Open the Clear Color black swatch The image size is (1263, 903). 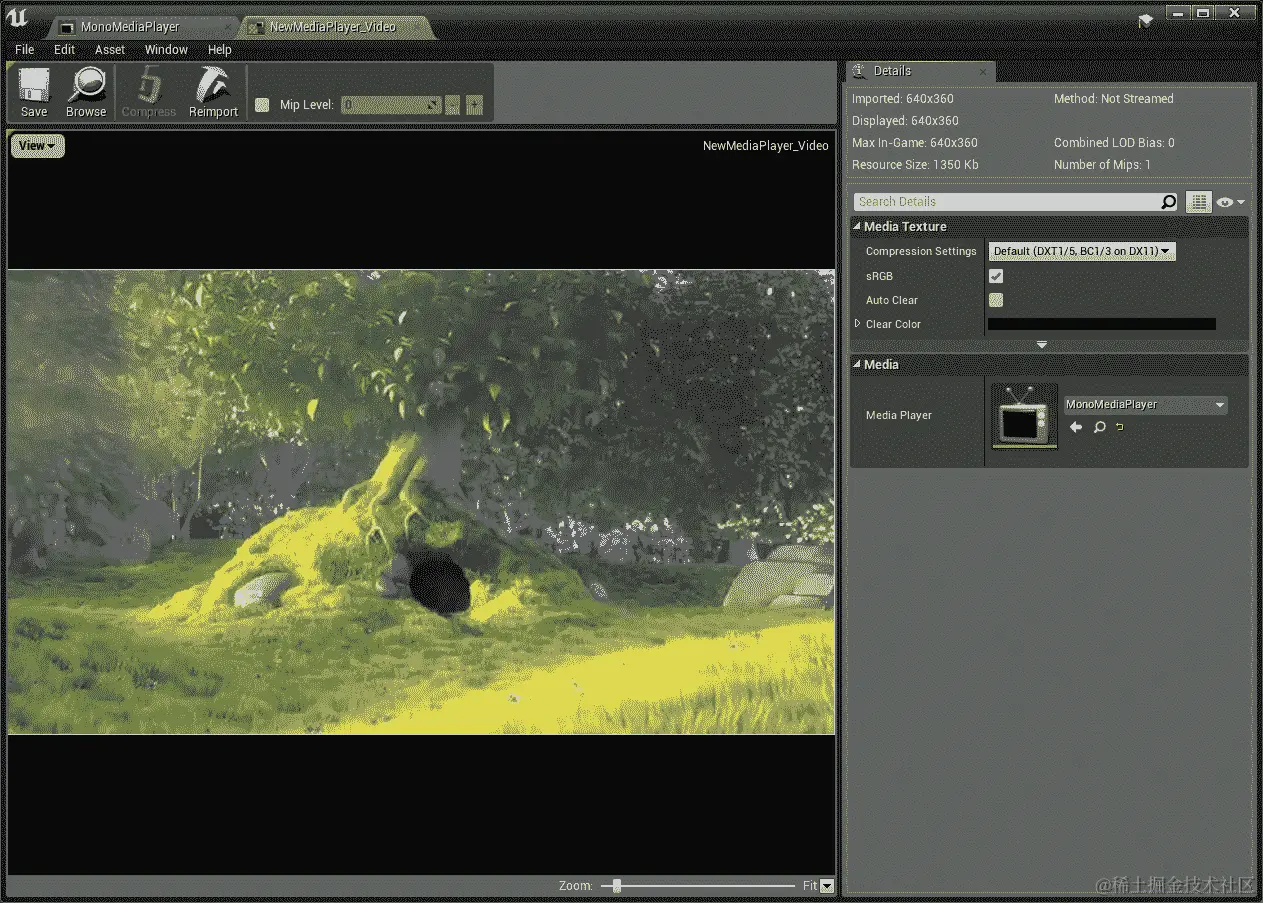point(1102,324)
